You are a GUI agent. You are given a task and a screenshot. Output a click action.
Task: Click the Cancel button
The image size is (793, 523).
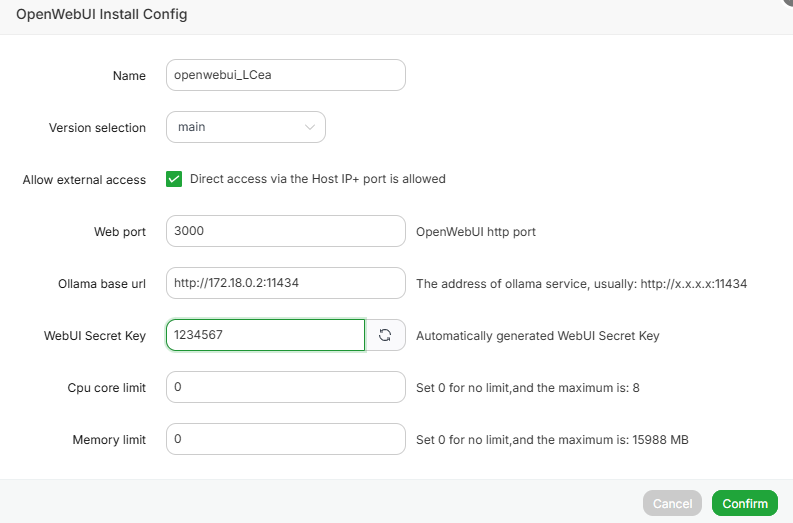(672, 503)
